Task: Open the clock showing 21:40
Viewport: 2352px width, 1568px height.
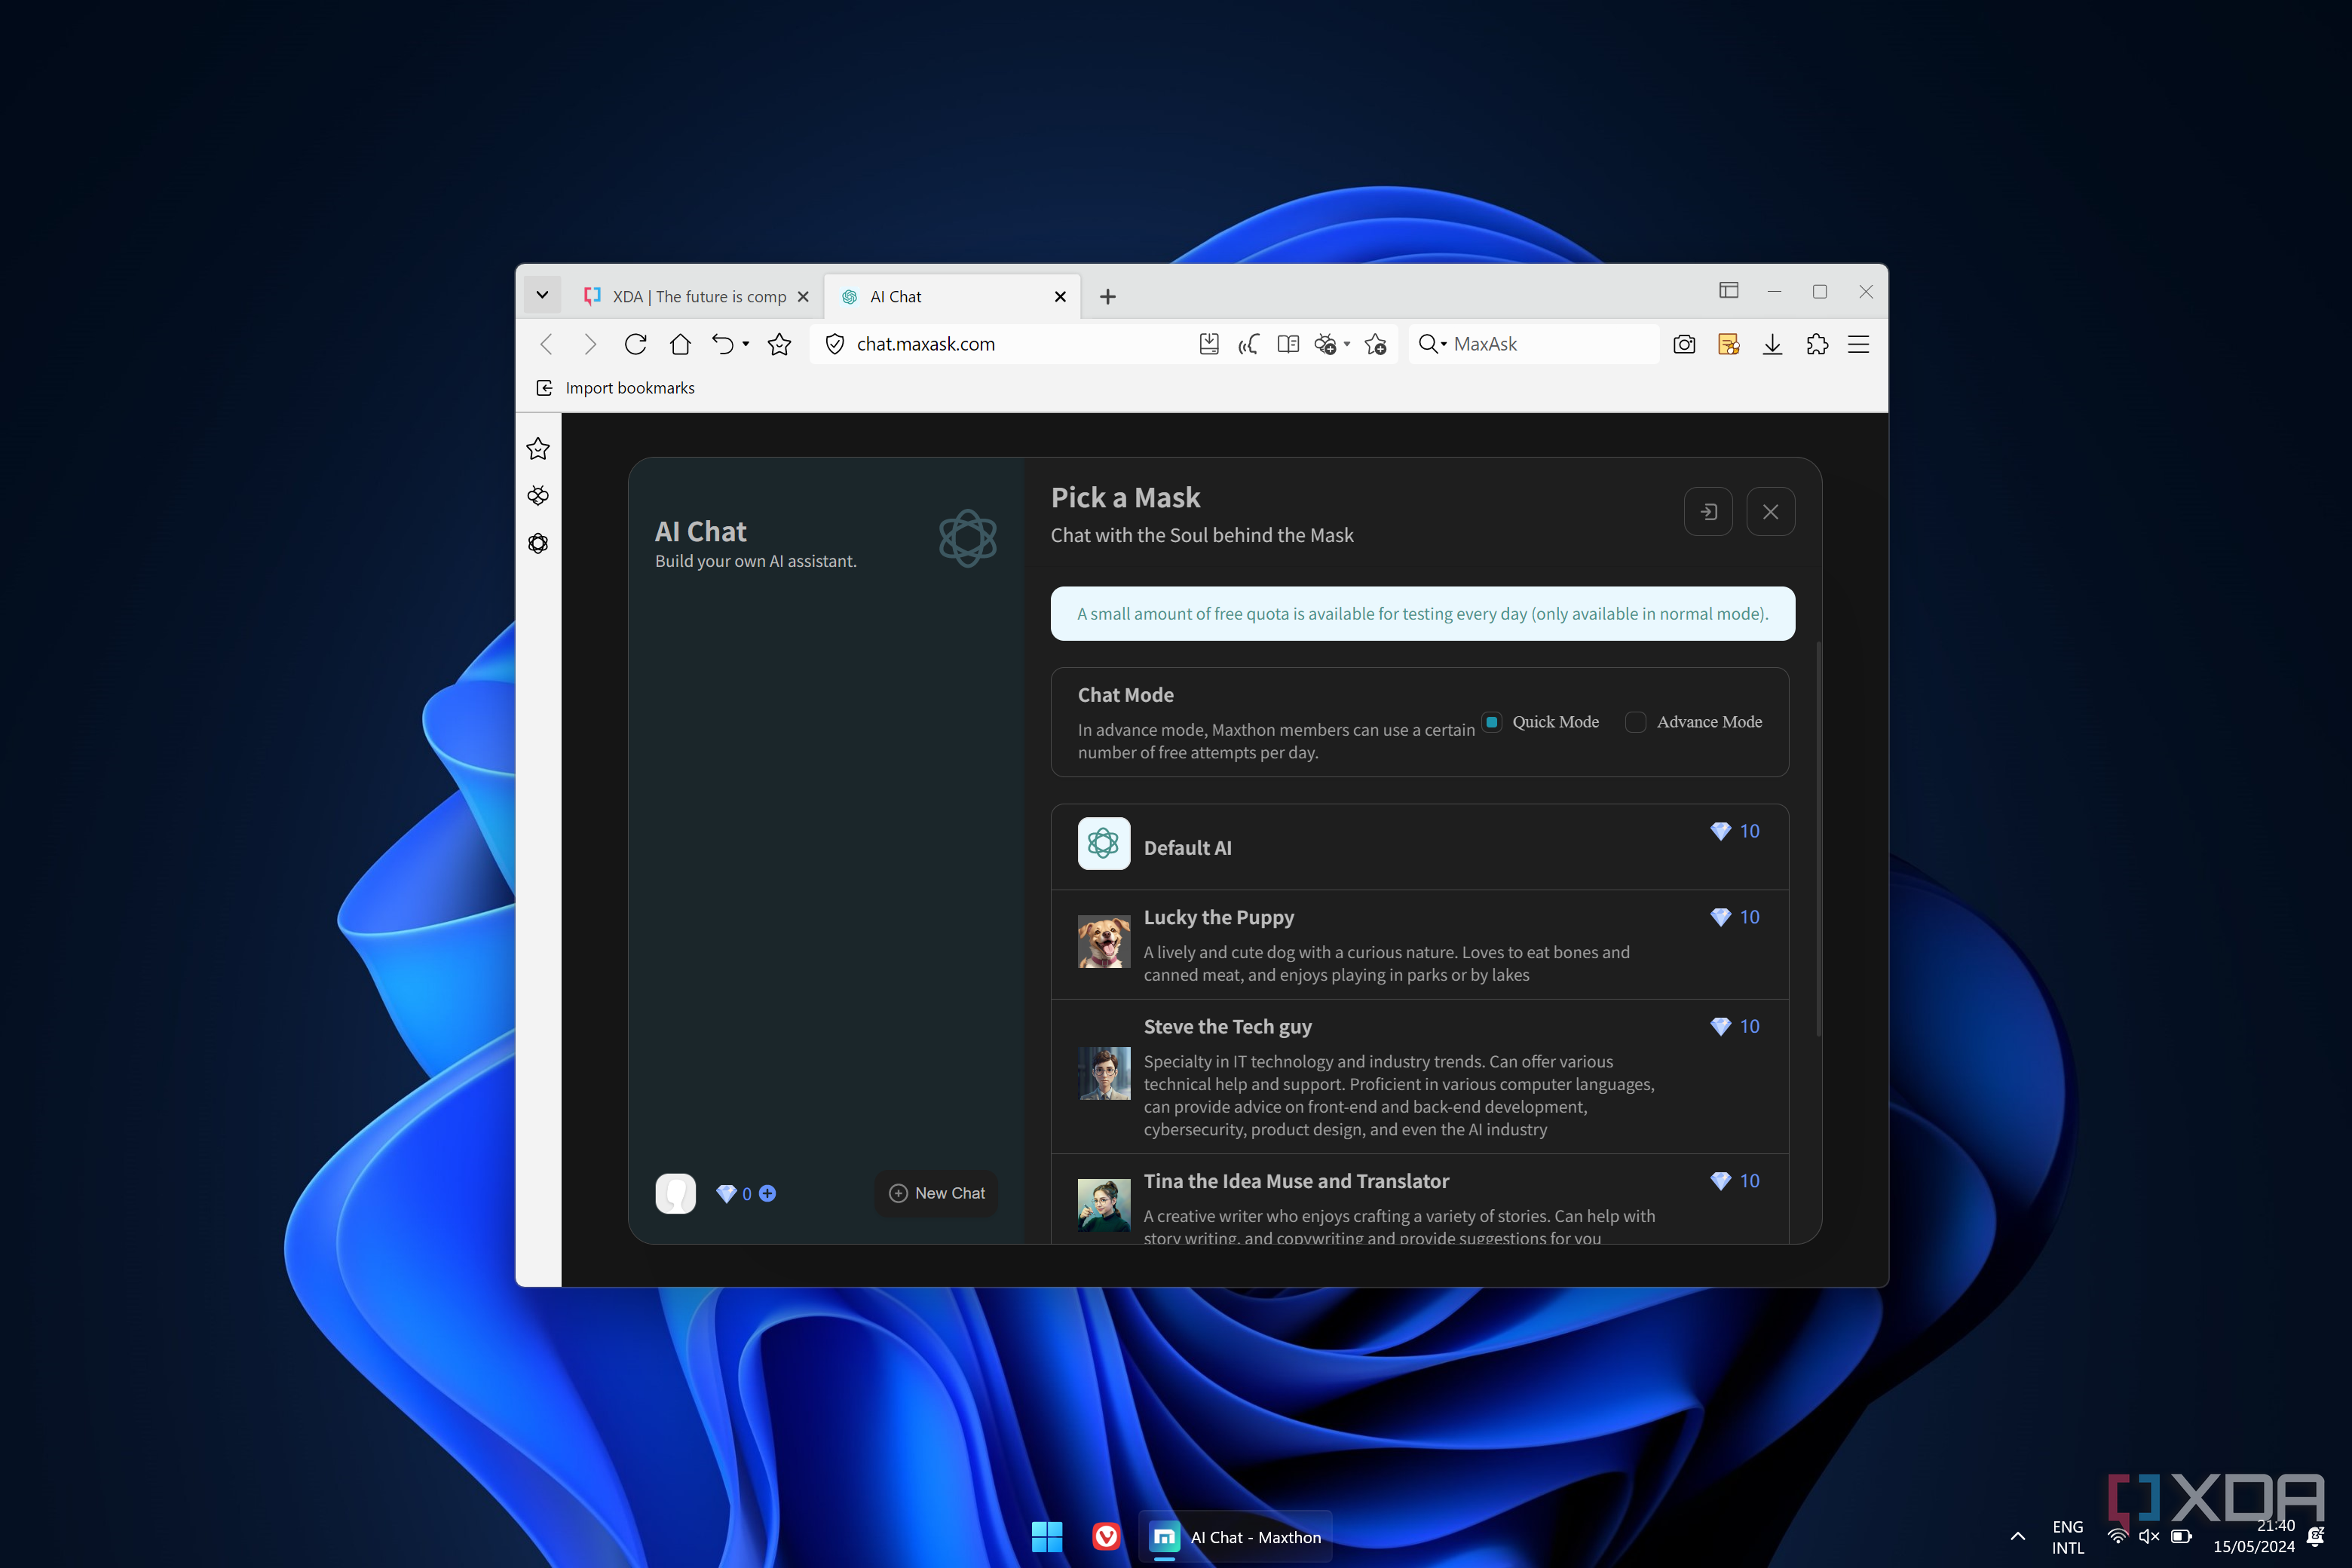Action: [2254, 1537]
